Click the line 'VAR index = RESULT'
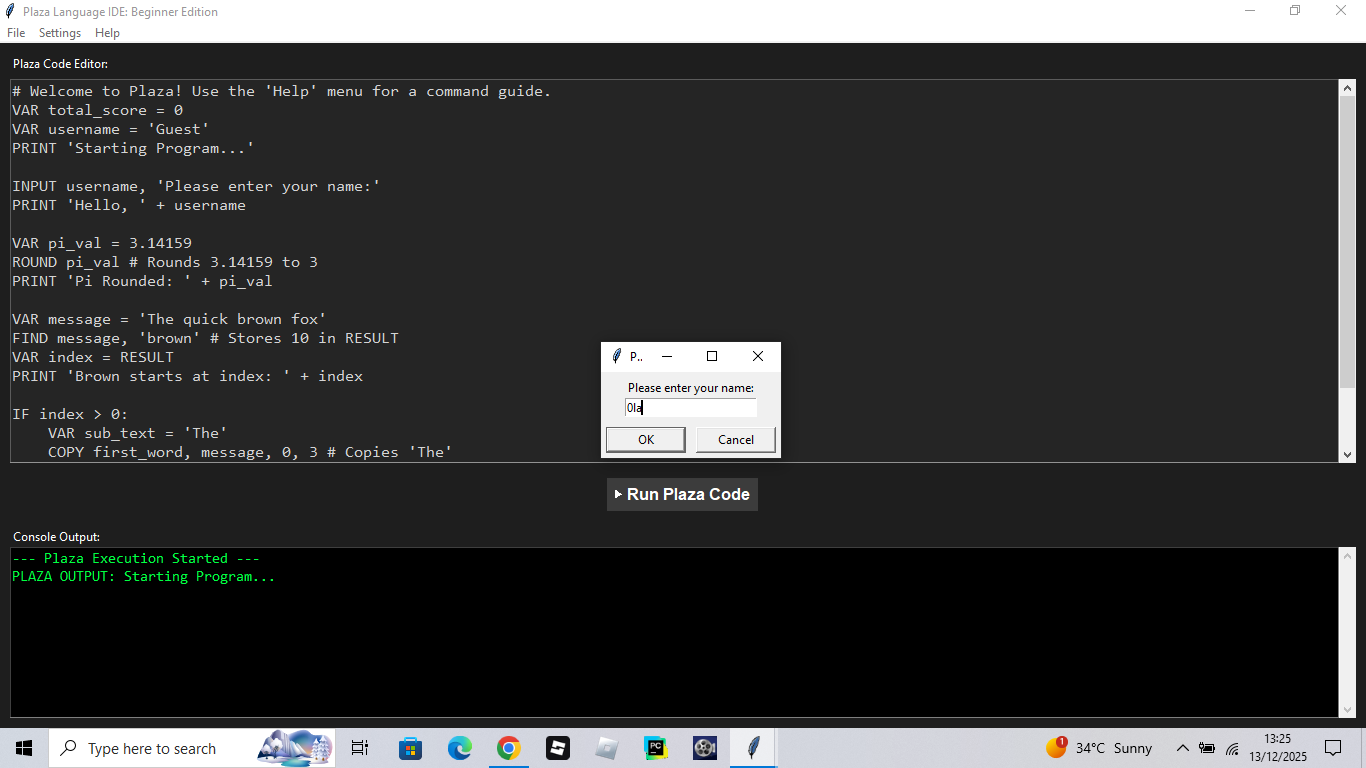This screenshot has width=1366, height=768. click(93, 357)
